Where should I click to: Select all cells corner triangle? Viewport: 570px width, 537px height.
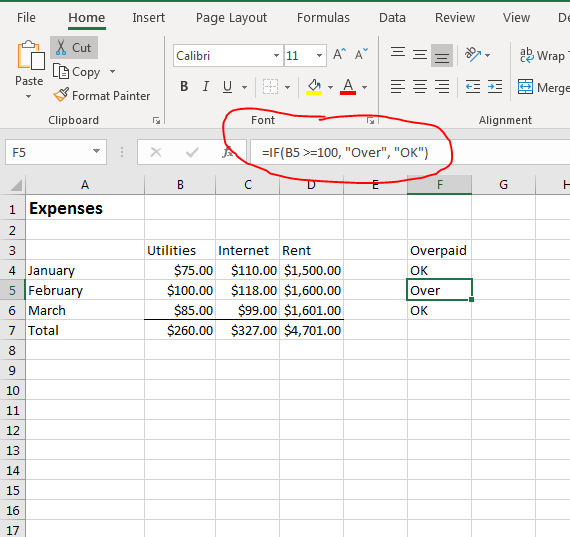[x=16, y=185]
